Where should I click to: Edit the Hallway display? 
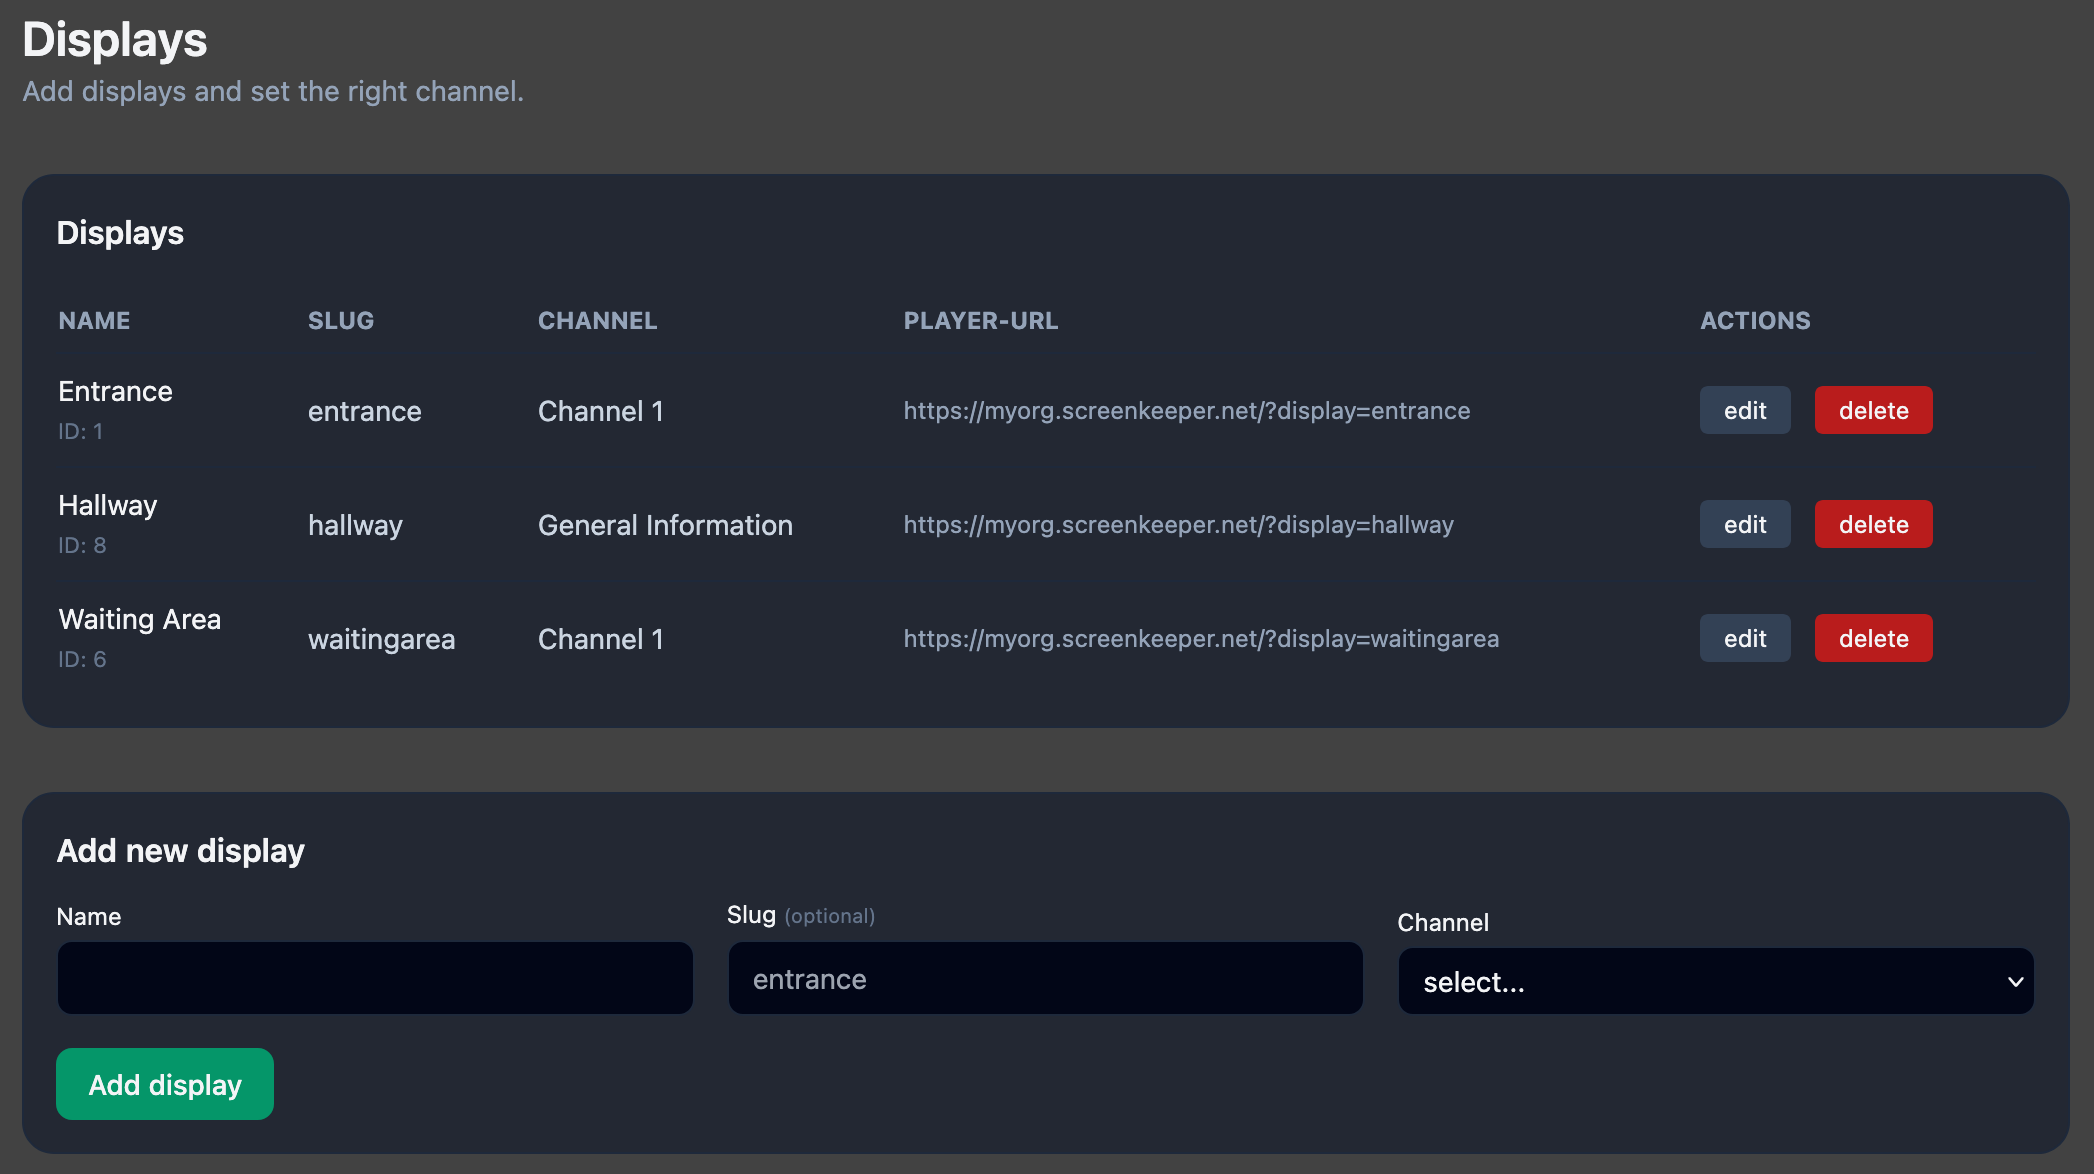pos(1744,524)
